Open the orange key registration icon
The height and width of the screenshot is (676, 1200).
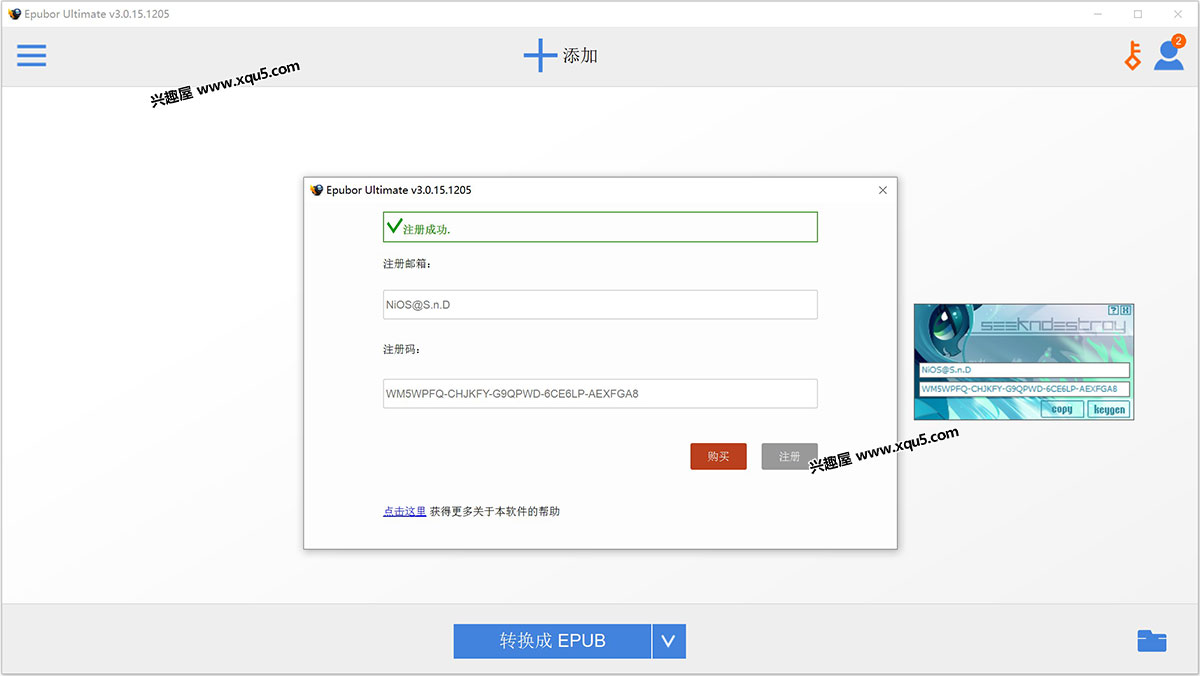tap(1132, 56)
